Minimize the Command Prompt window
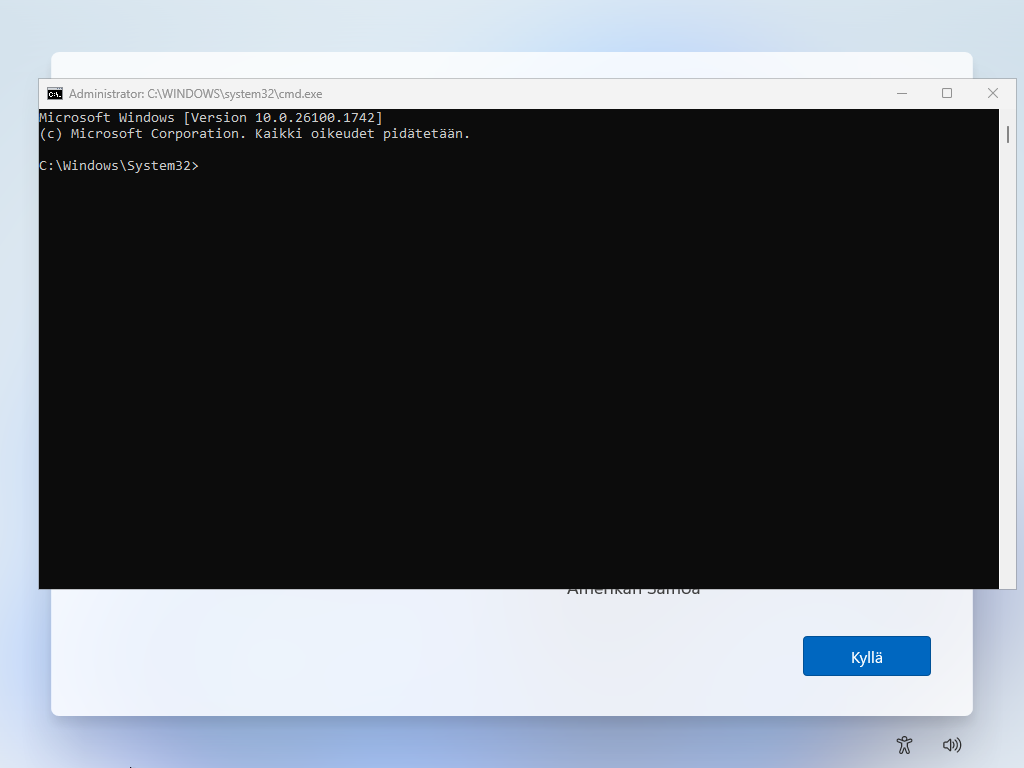 902,94
